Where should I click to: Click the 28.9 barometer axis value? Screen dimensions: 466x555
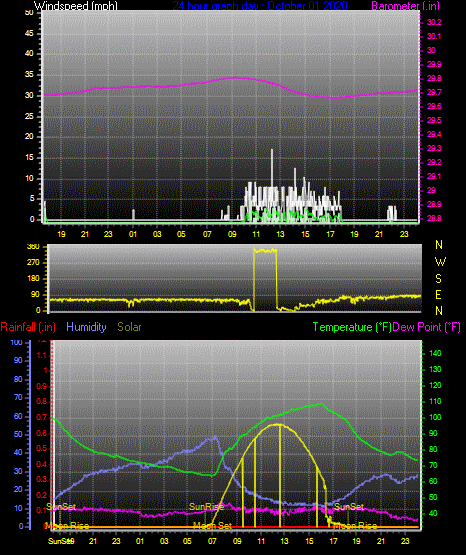(434, 204)
